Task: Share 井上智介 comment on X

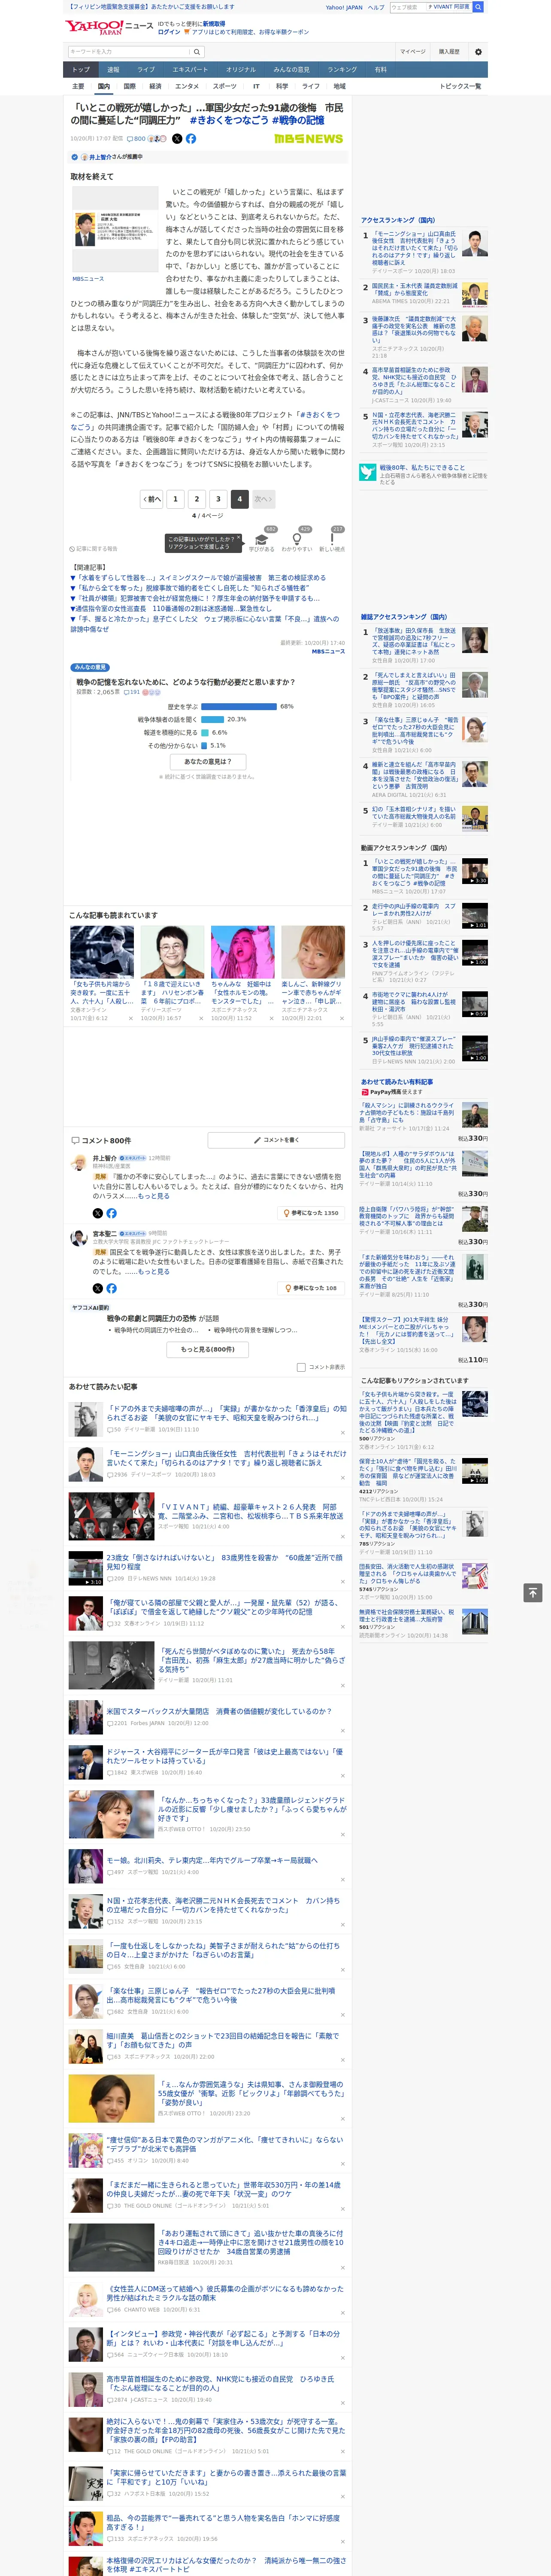Action: 98,1213
